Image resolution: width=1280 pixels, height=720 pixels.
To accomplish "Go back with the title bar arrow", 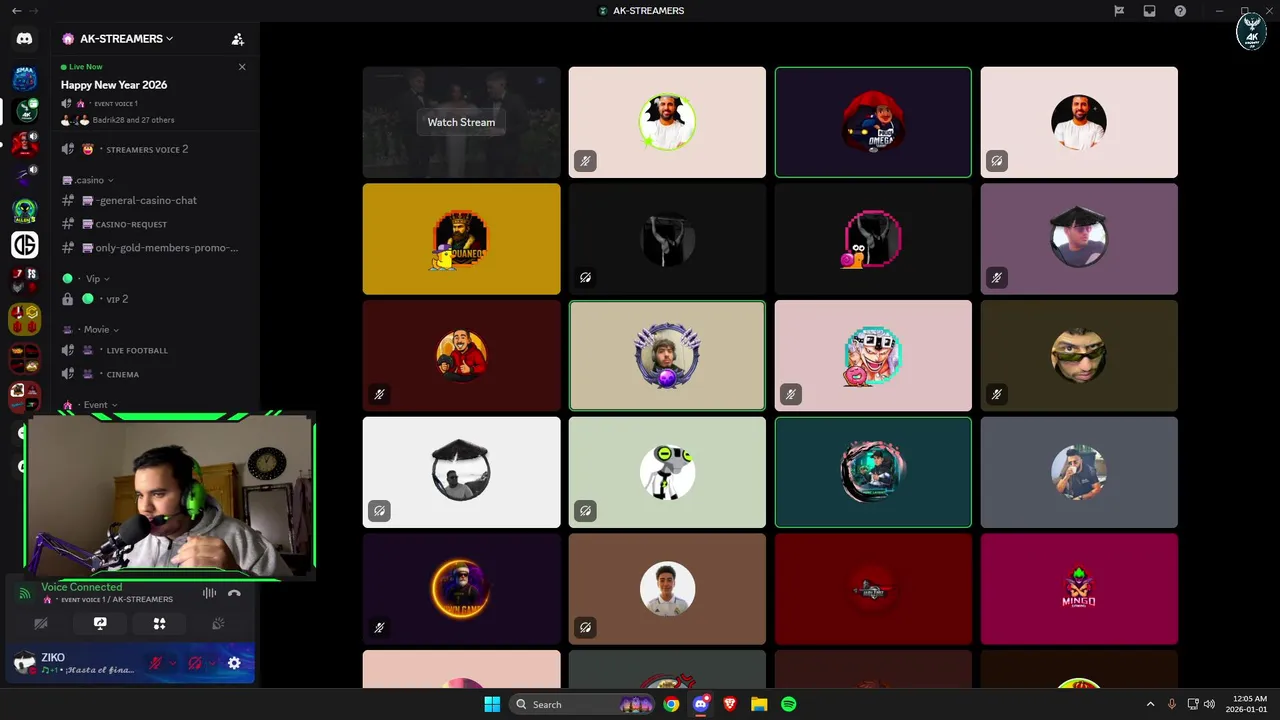I will tap(16, 11).
